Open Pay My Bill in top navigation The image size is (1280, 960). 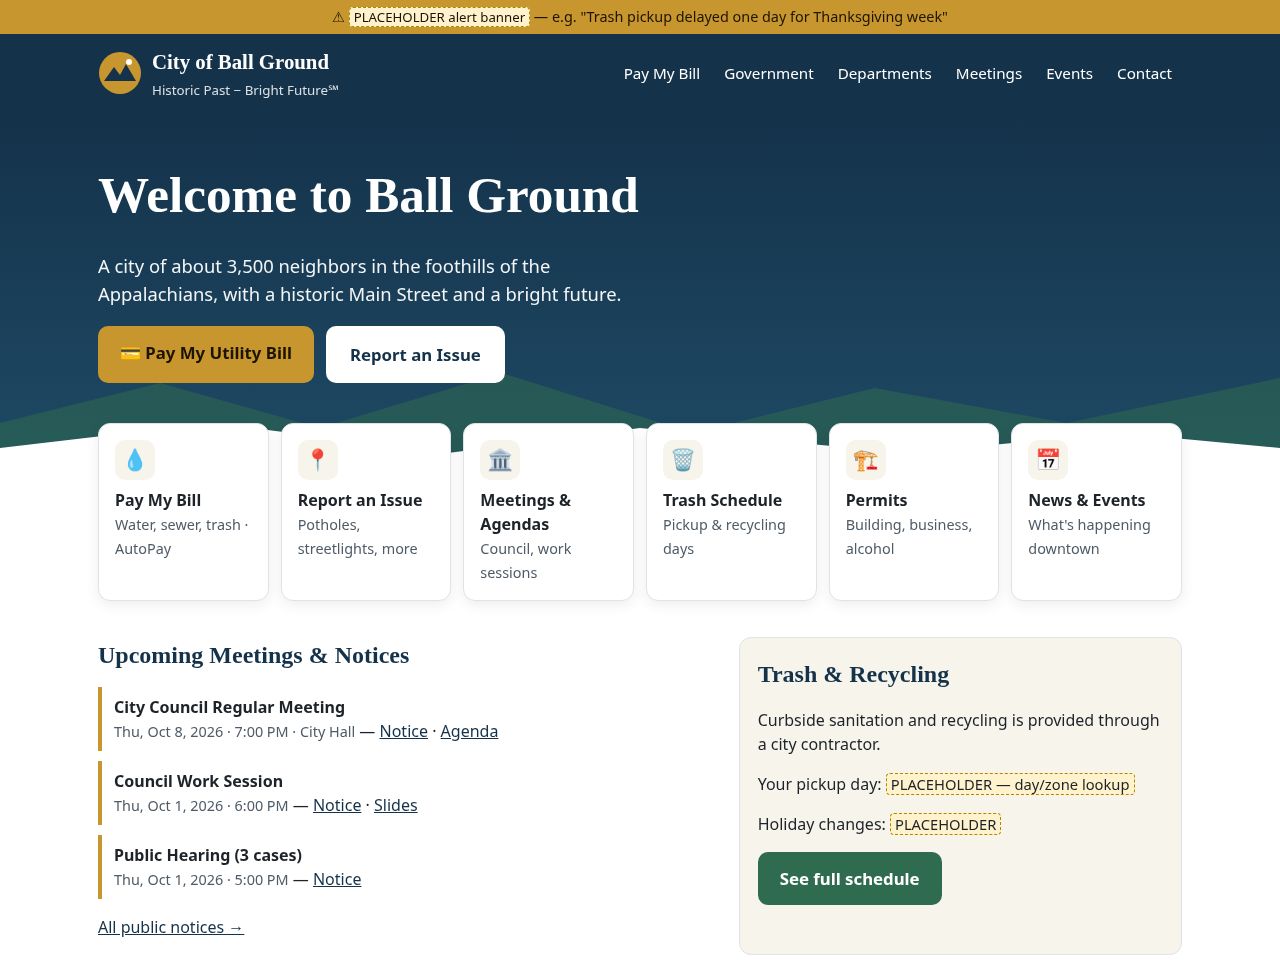click(x=662, y=74)
